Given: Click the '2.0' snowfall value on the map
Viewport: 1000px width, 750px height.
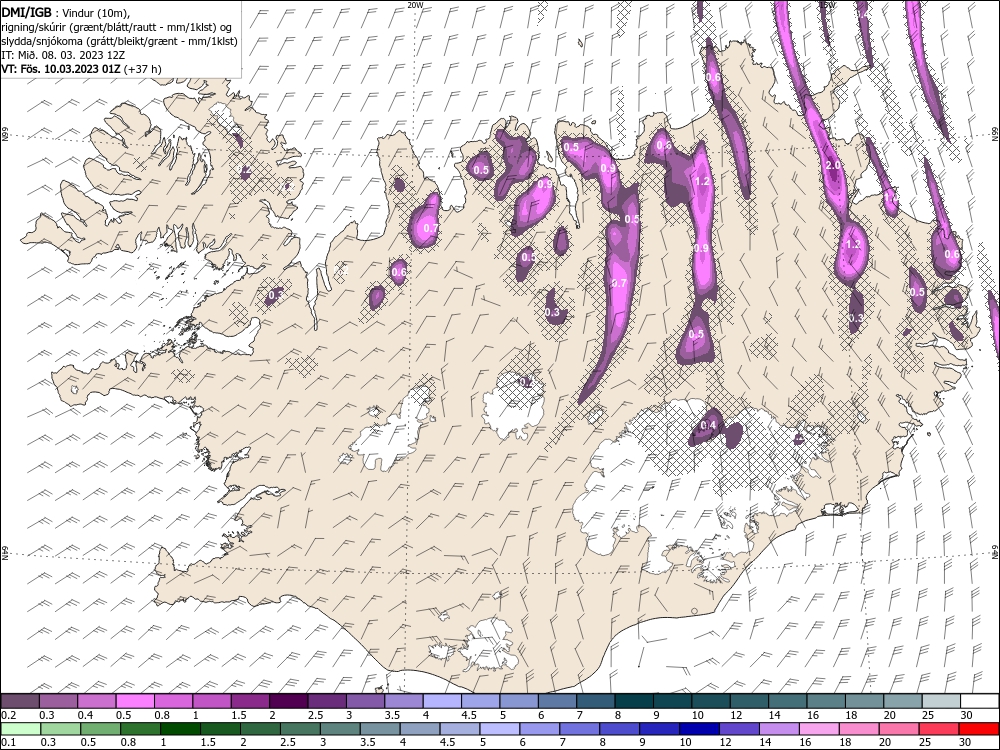Looking at the screenshot, I should pyautogui.click(x=833, y=165).
